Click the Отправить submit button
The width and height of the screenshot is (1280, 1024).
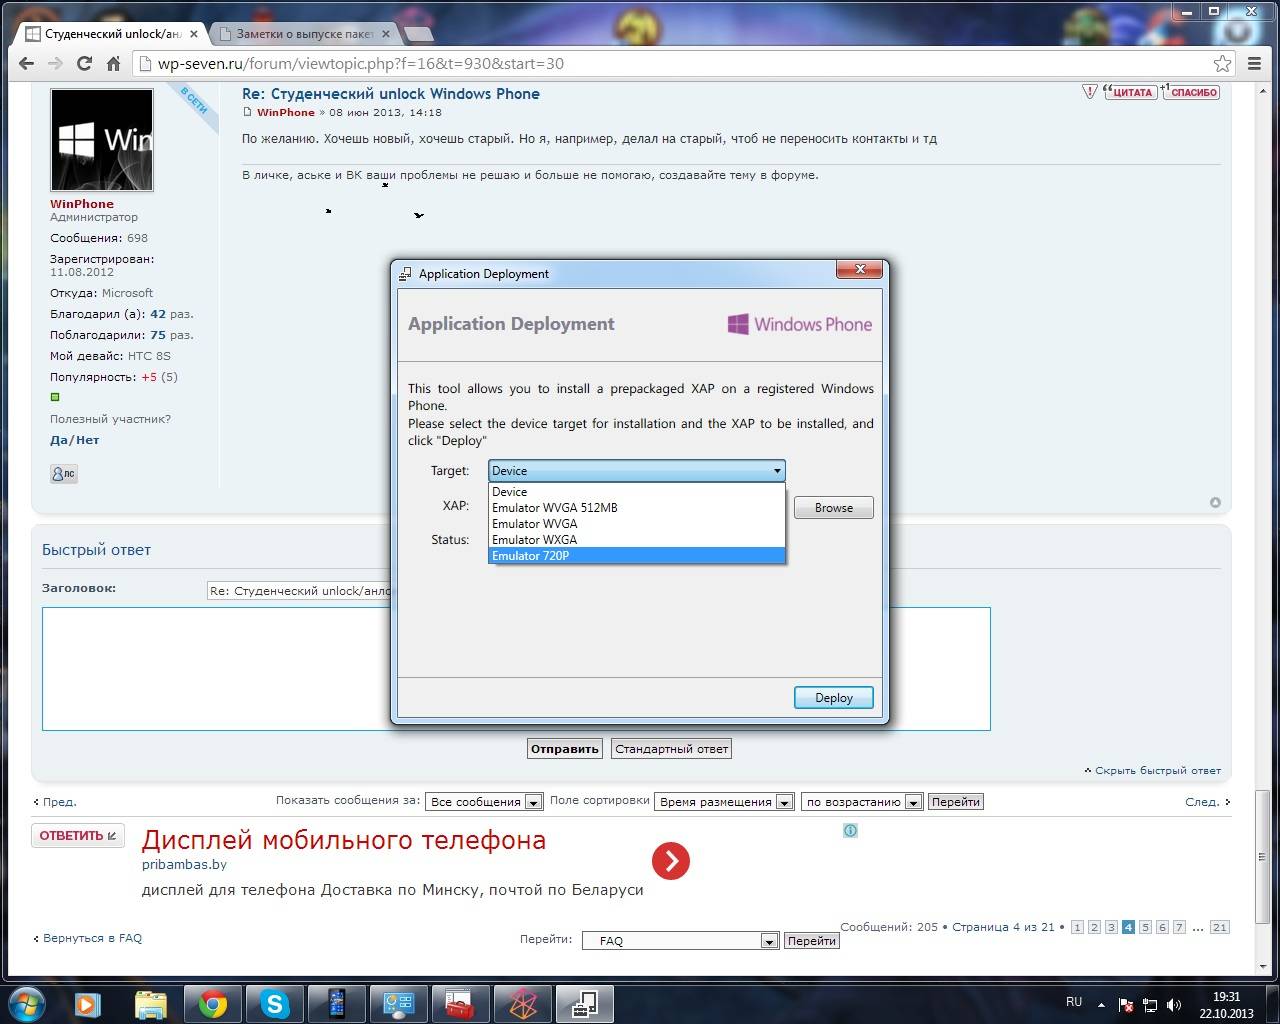pyautogui.click(x=565, y=748)
